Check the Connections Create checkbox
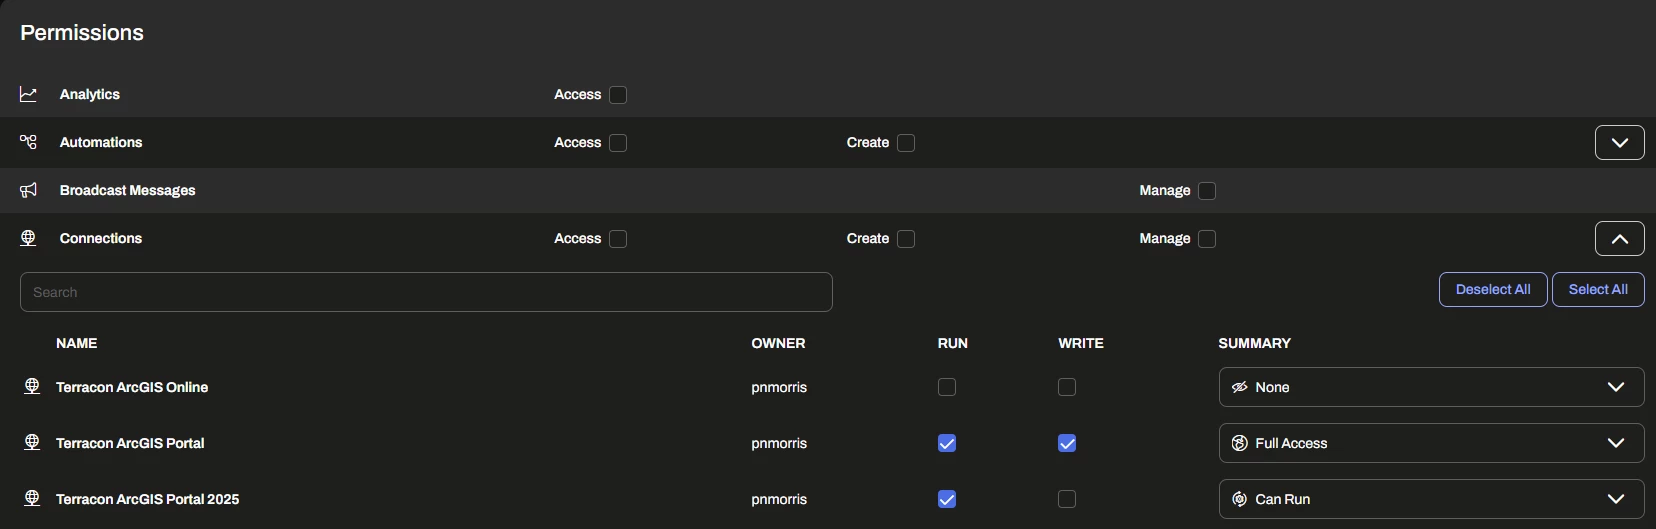1656x529 pixels. (906, 239)
